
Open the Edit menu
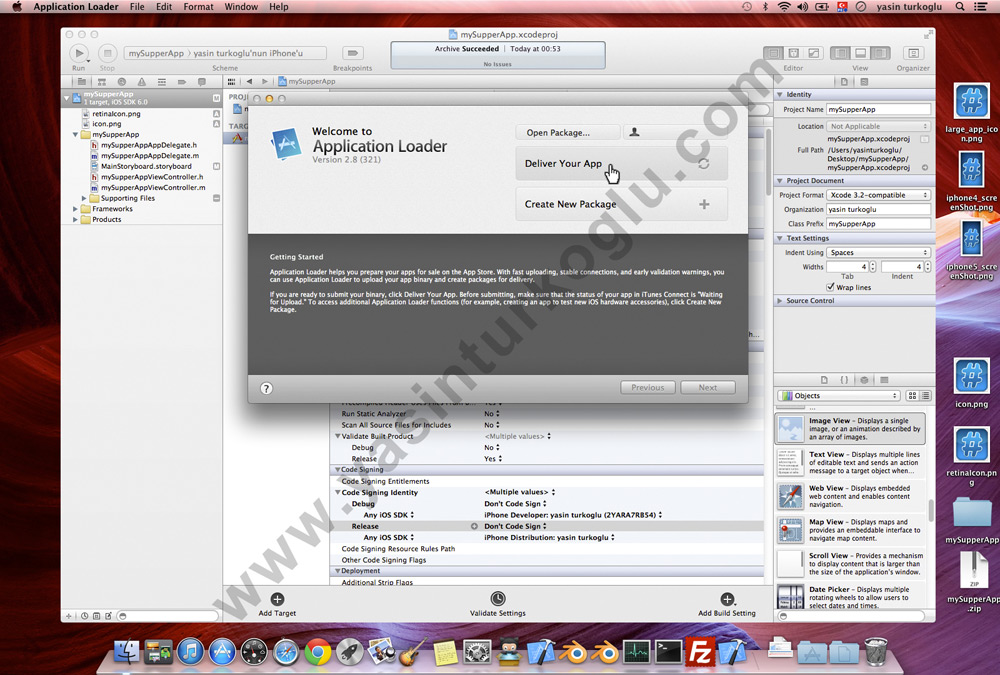coord(164,7)
